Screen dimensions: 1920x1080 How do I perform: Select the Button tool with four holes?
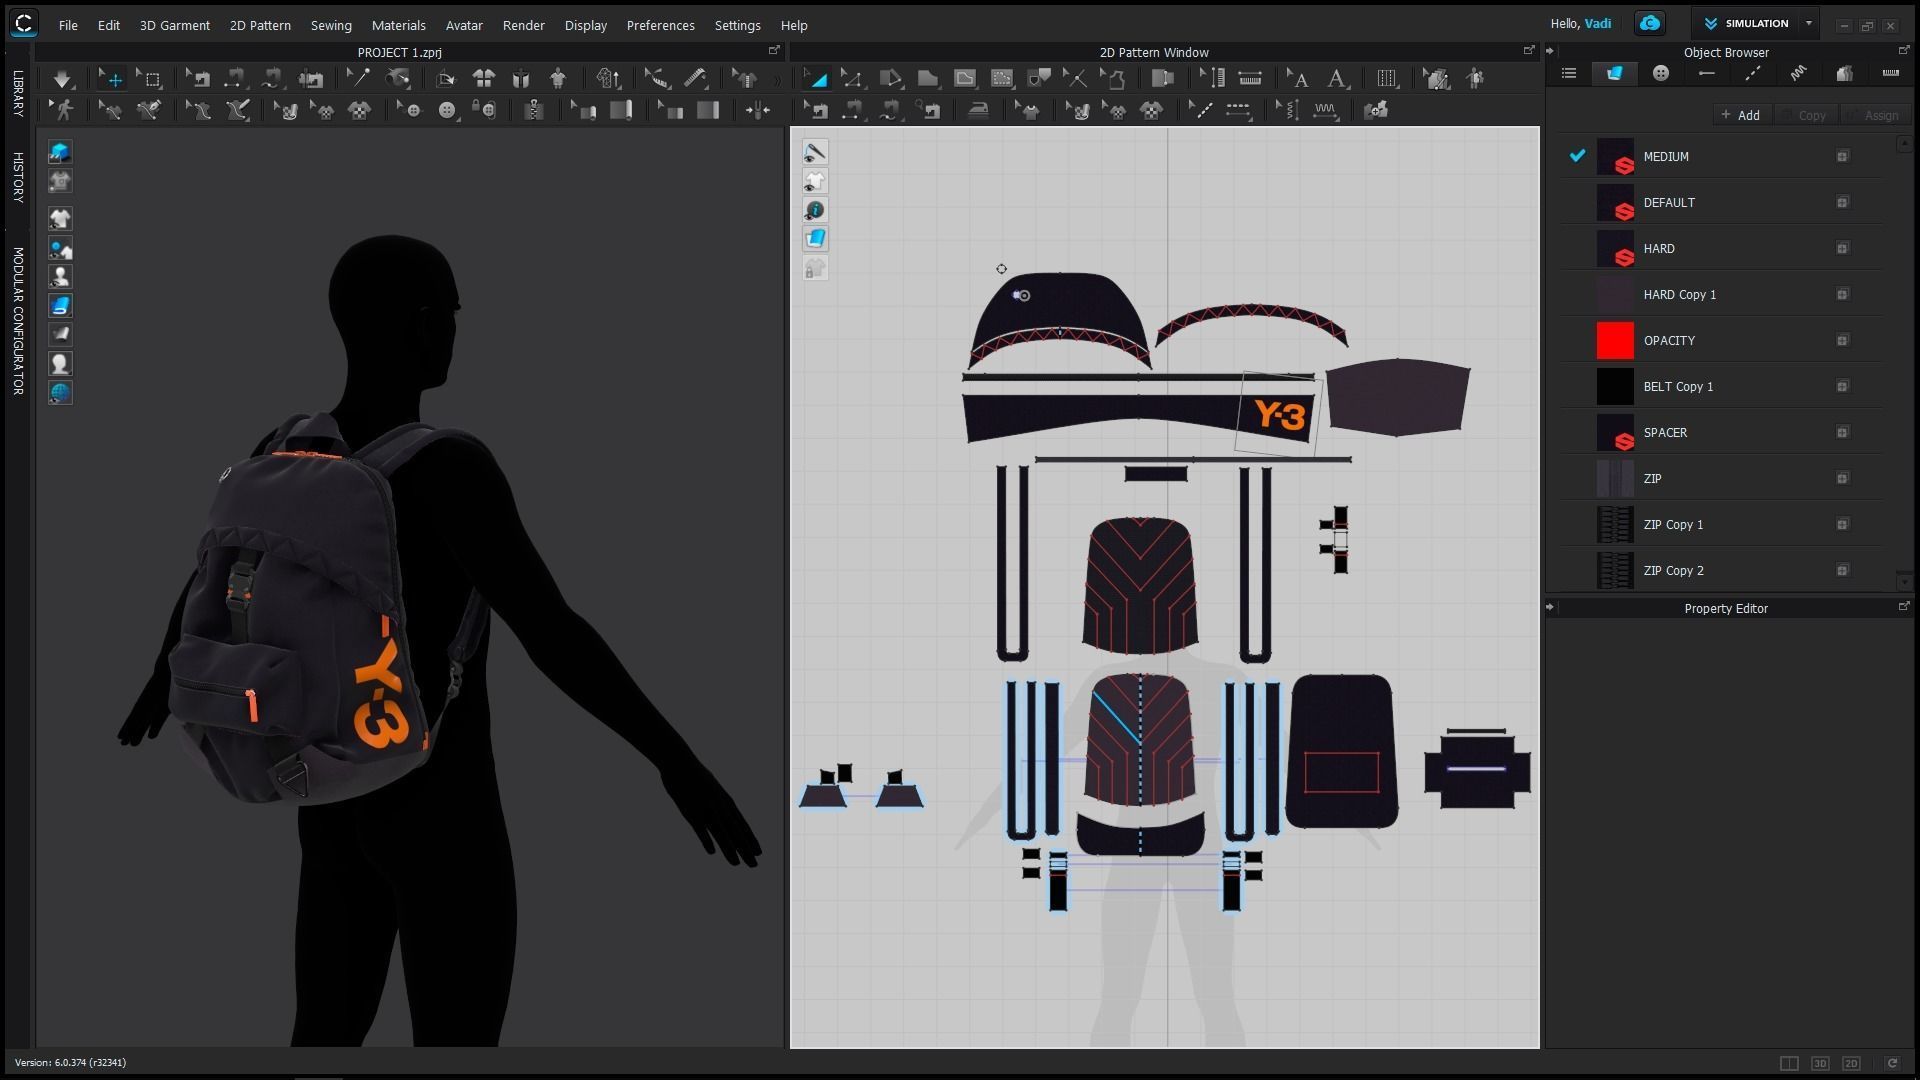click(x=447, y=110)
